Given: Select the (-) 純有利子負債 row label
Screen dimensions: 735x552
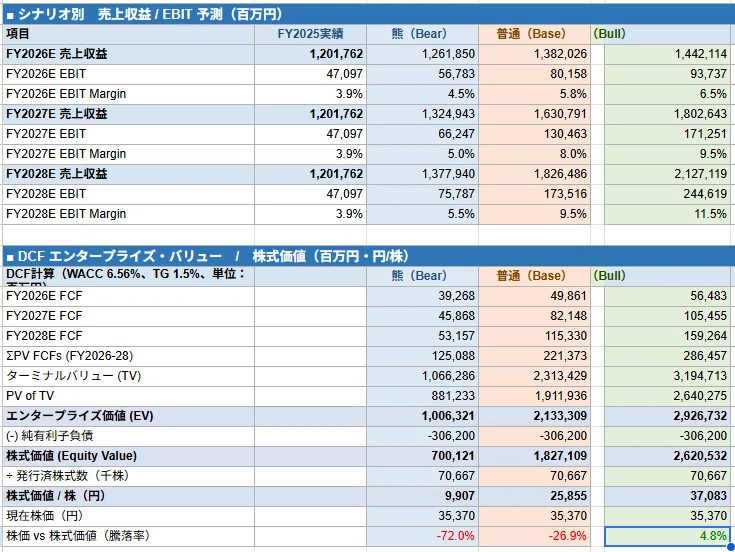Looking at the screenshot, I should 50,436.
